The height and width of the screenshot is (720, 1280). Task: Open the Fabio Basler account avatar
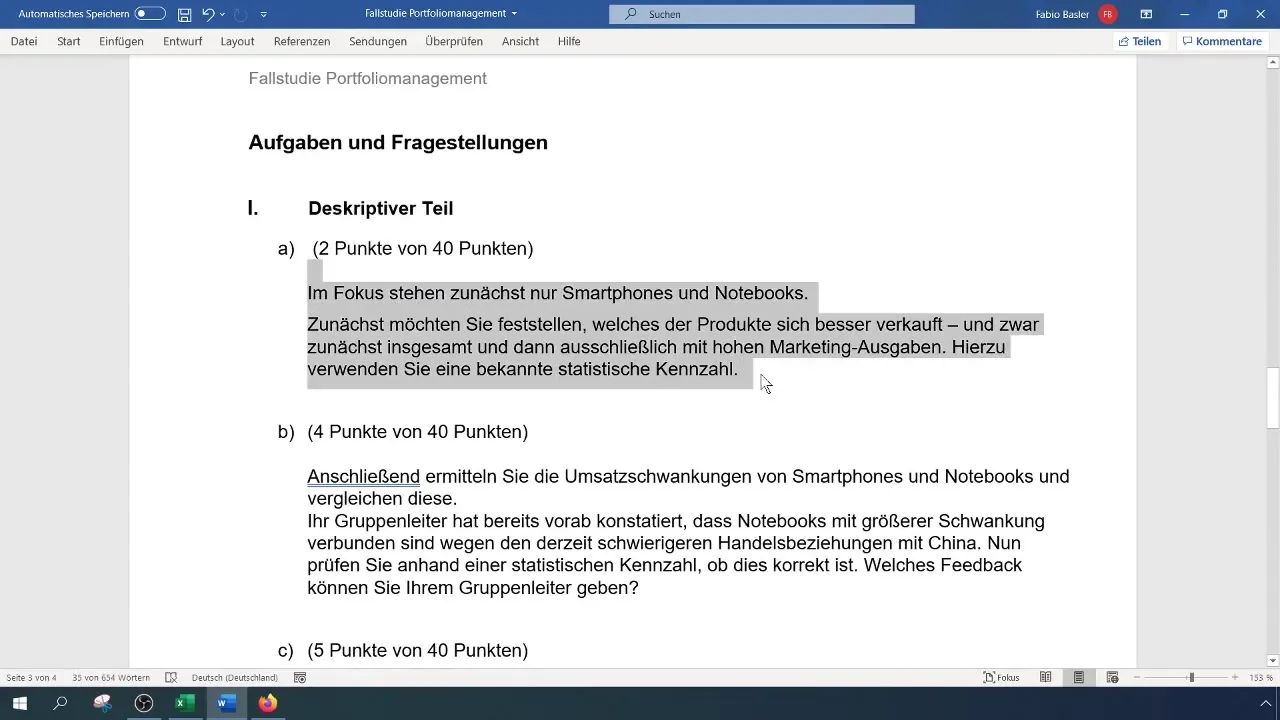(1108, 14)
